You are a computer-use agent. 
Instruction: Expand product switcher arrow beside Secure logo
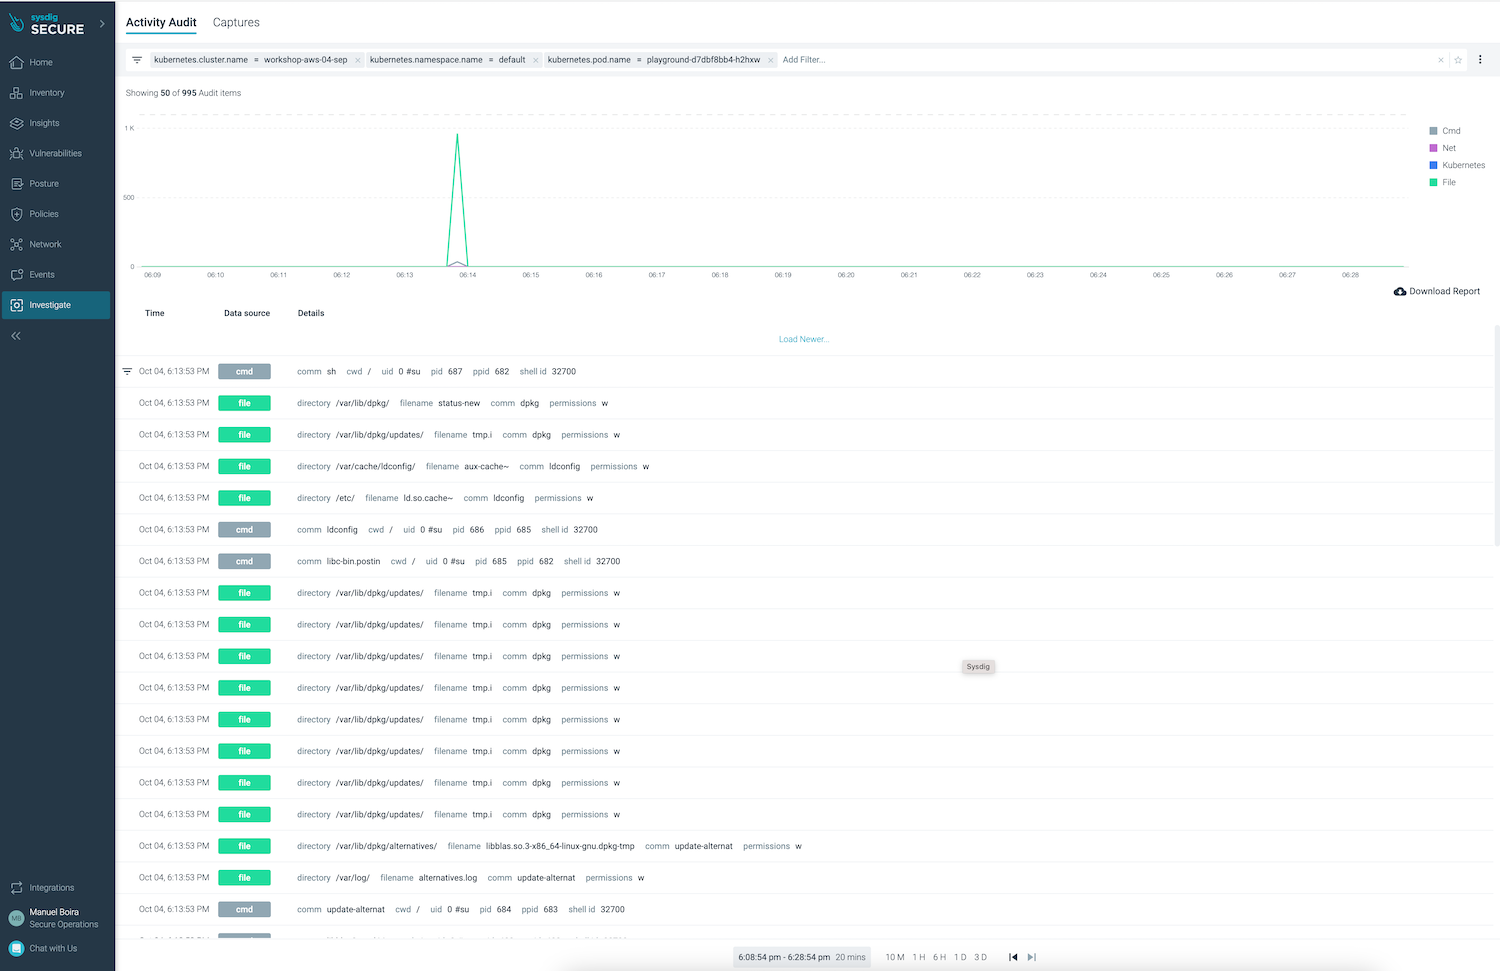coord(102,24)
